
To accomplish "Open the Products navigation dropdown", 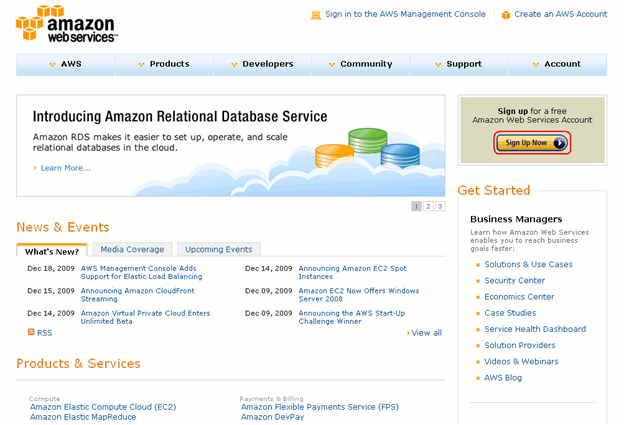I will click(164, 64).
